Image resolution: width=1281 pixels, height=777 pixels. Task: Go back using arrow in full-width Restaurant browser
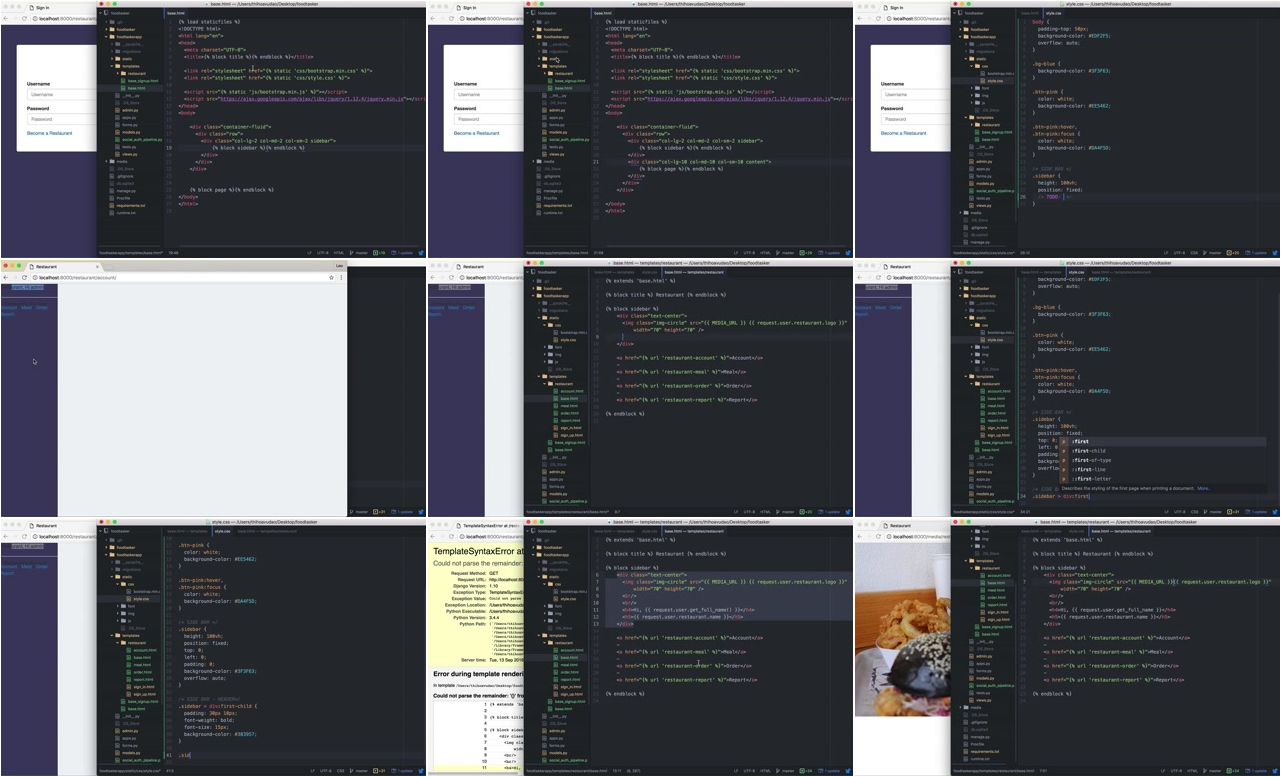[x=5, y=277]
